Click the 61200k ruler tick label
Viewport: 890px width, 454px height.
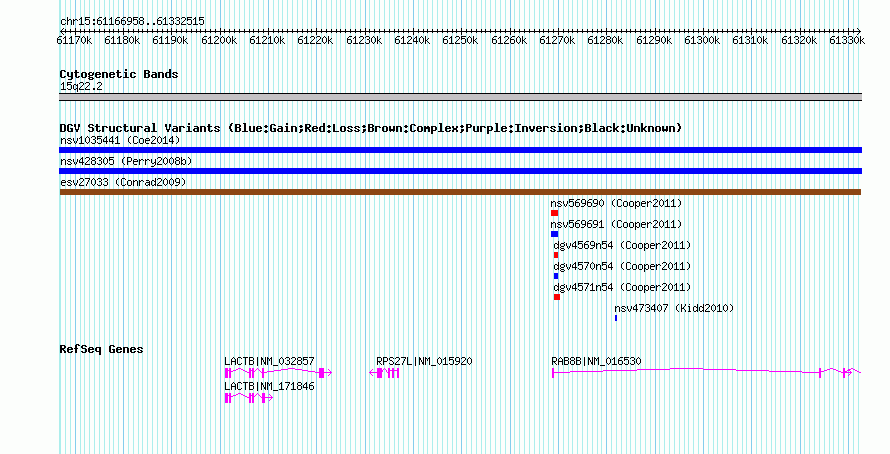coord(219,40)
